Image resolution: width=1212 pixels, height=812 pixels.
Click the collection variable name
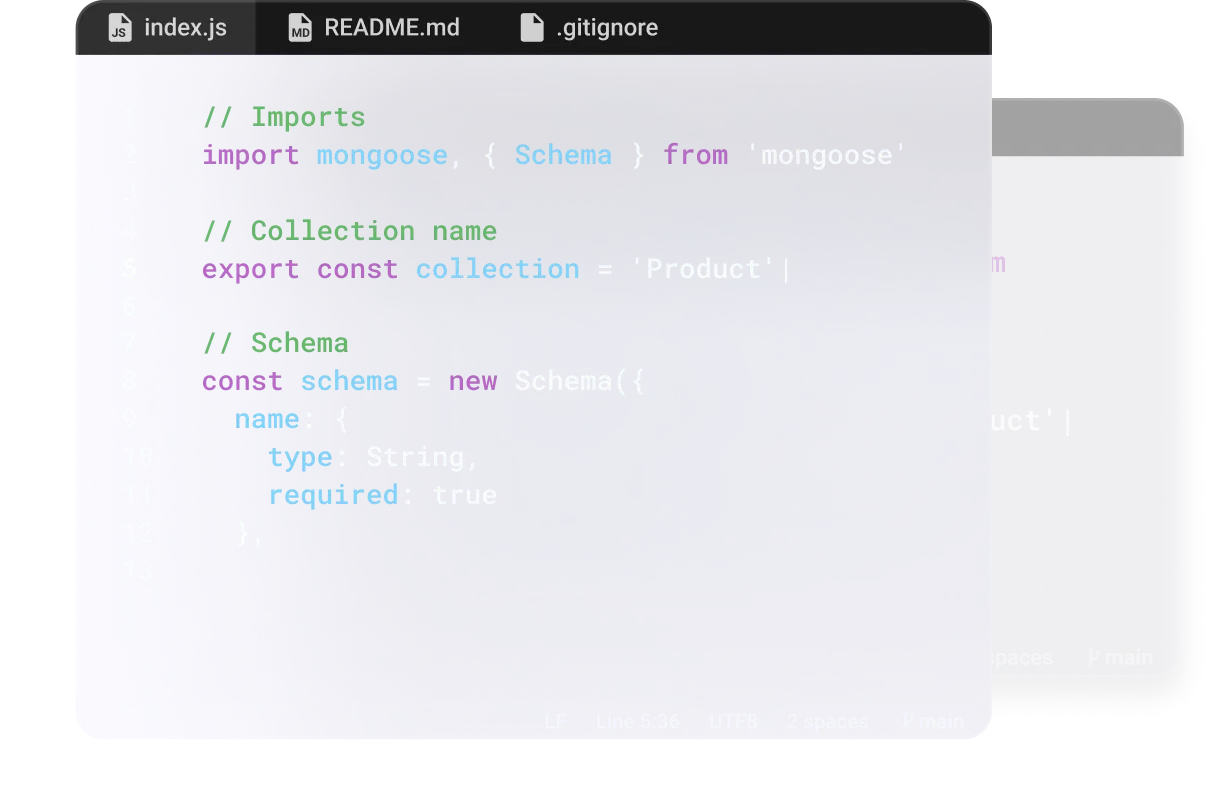tap(498, 269)
